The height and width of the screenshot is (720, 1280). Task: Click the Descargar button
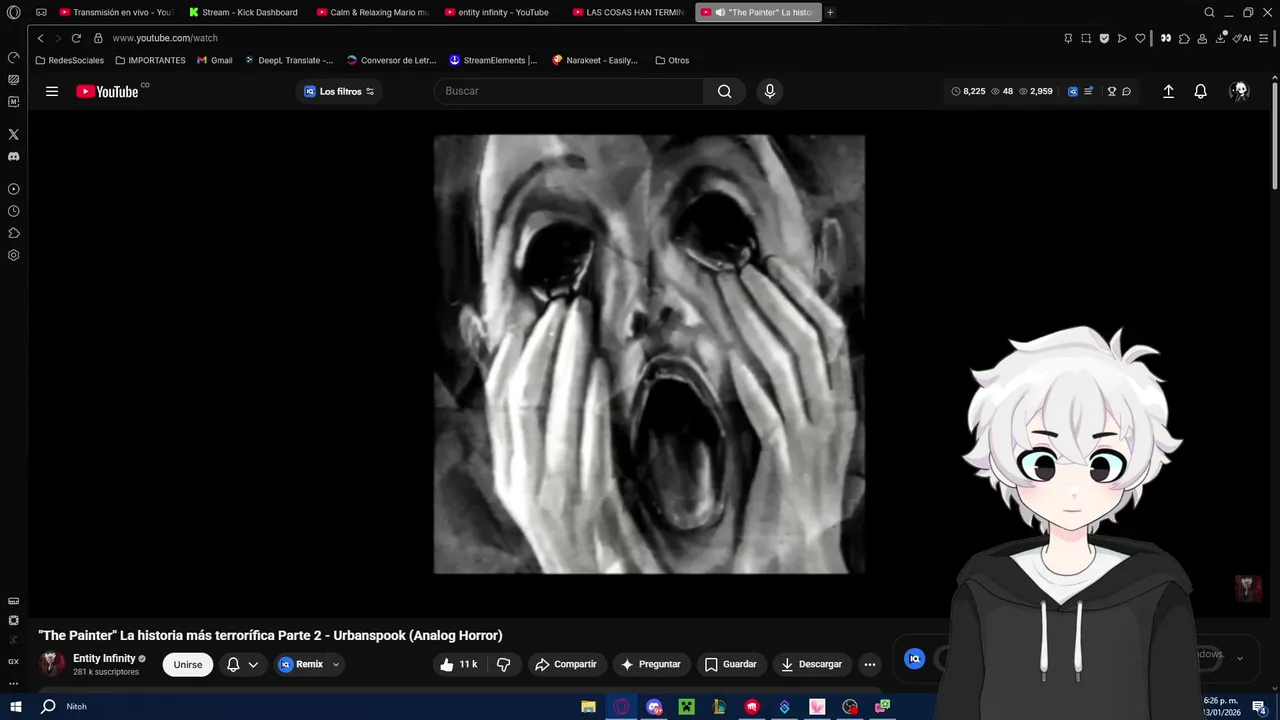(x=812, y=664)
